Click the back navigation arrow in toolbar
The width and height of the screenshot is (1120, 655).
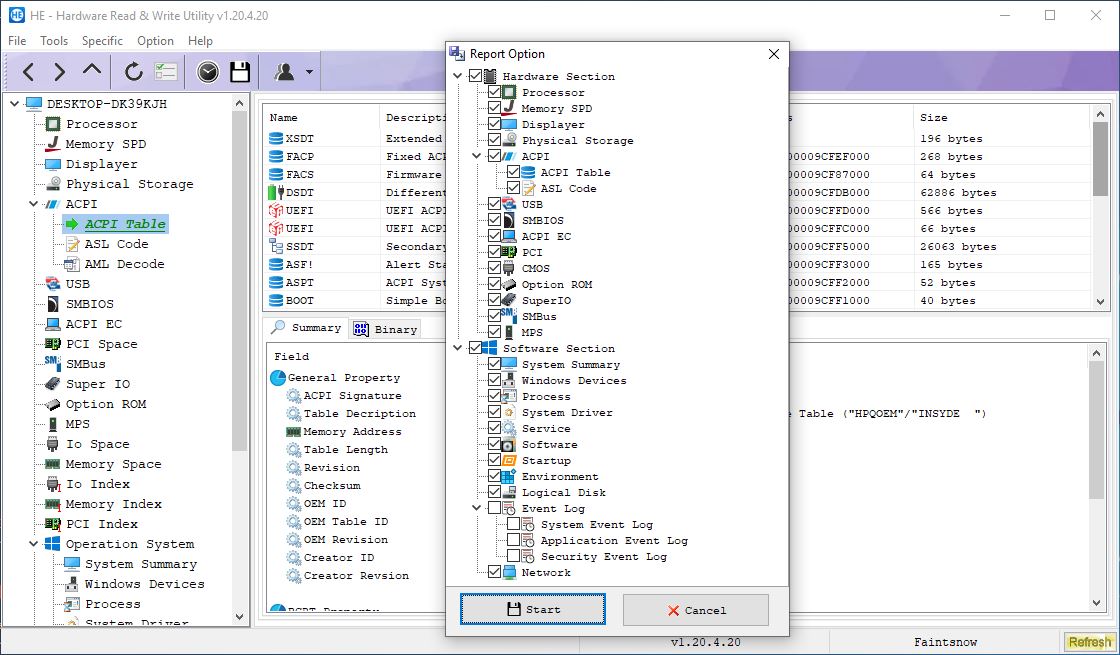(x=28, y=72)
